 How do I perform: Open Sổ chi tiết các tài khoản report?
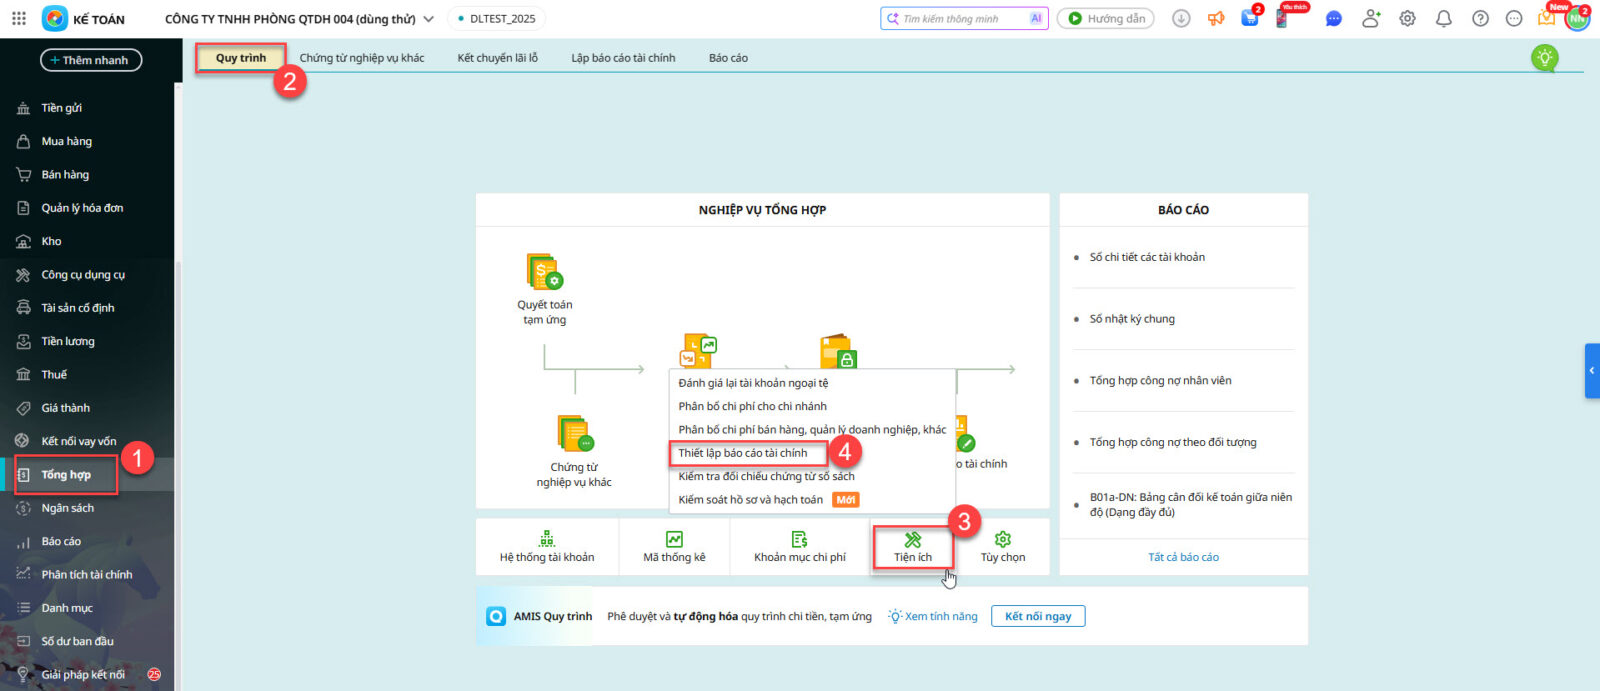[1147, 257]
